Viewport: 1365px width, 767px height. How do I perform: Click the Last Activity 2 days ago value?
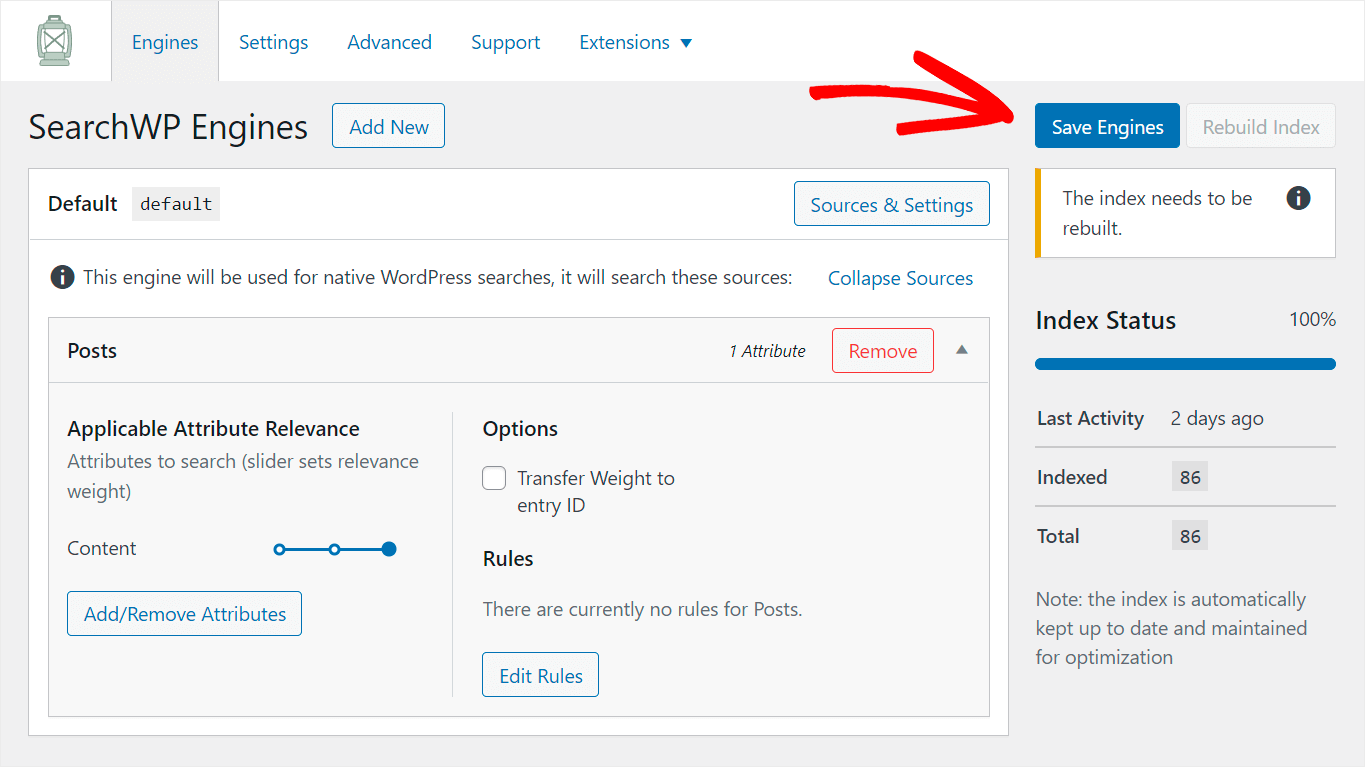[1217, 418]
